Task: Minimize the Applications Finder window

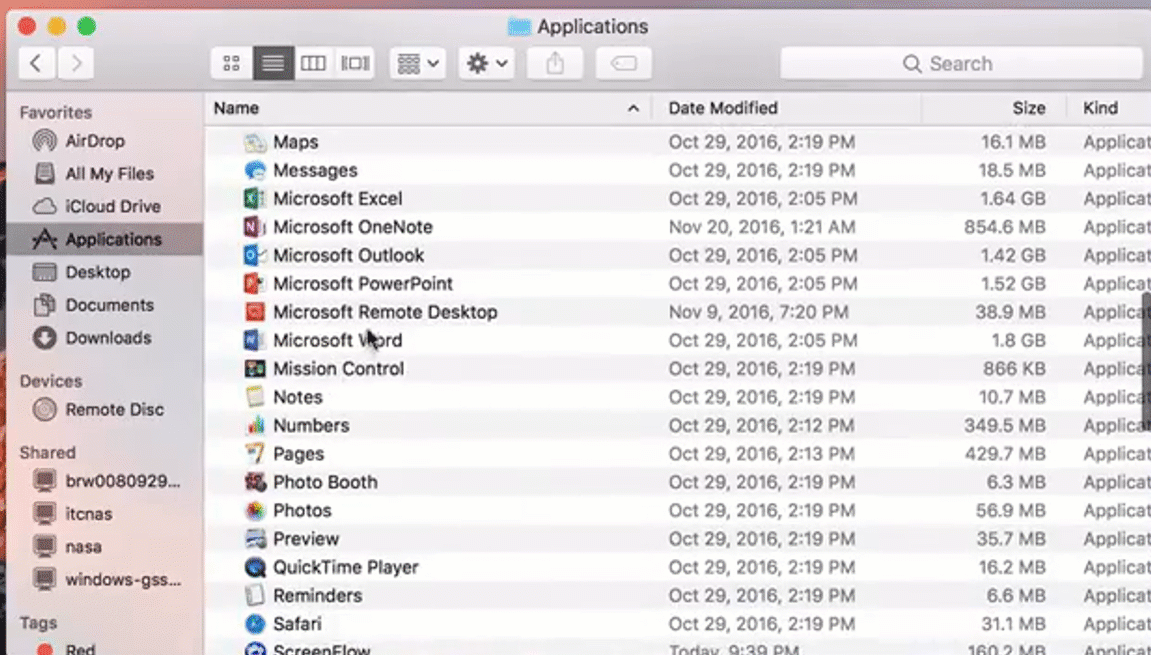Action: click(x=57, y=26)
